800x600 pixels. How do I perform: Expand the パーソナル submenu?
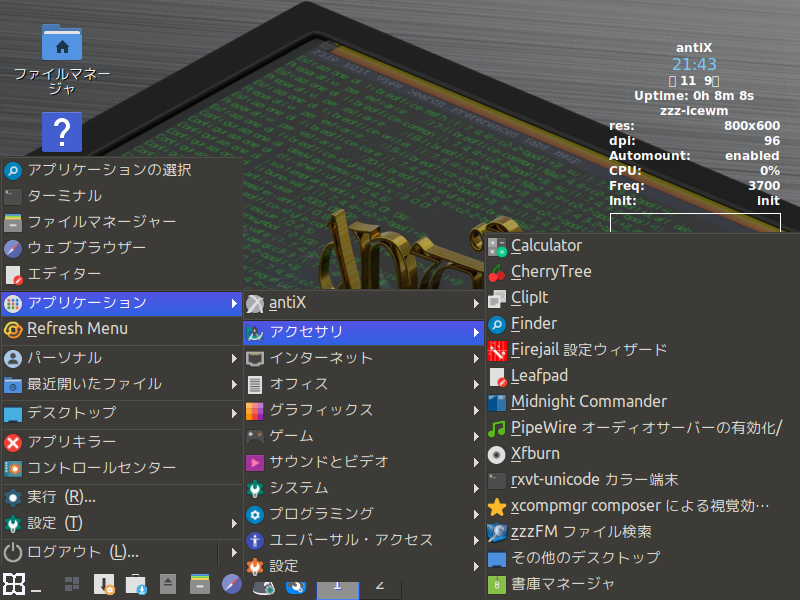tap(121, 359)
